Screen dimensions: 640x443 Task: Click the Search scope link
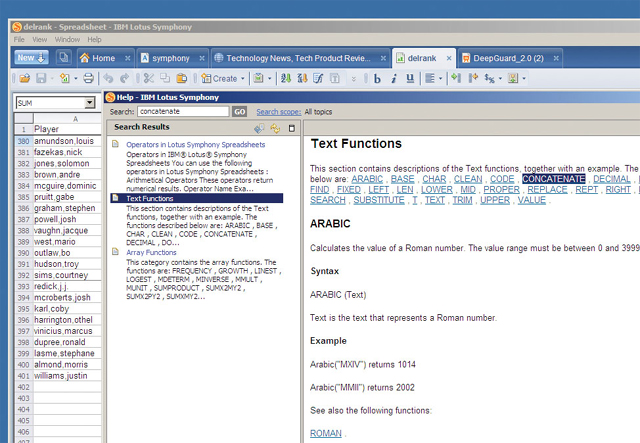pos(278,112)
